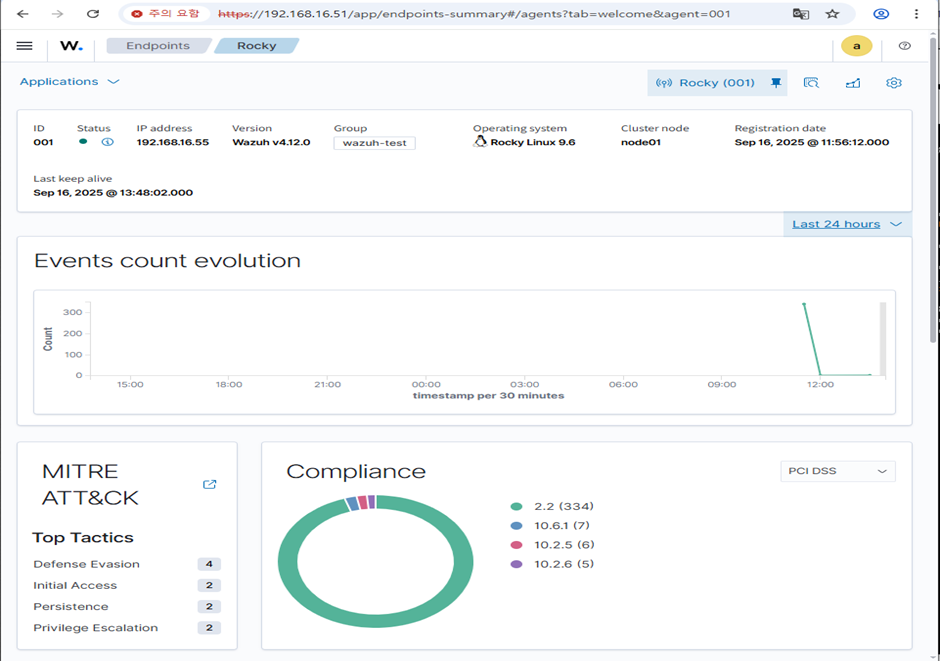Image resolution: width=940 pixels, height=661 pixels.
Task: Open the hamburger navigation menu
Action: point(25,46)
